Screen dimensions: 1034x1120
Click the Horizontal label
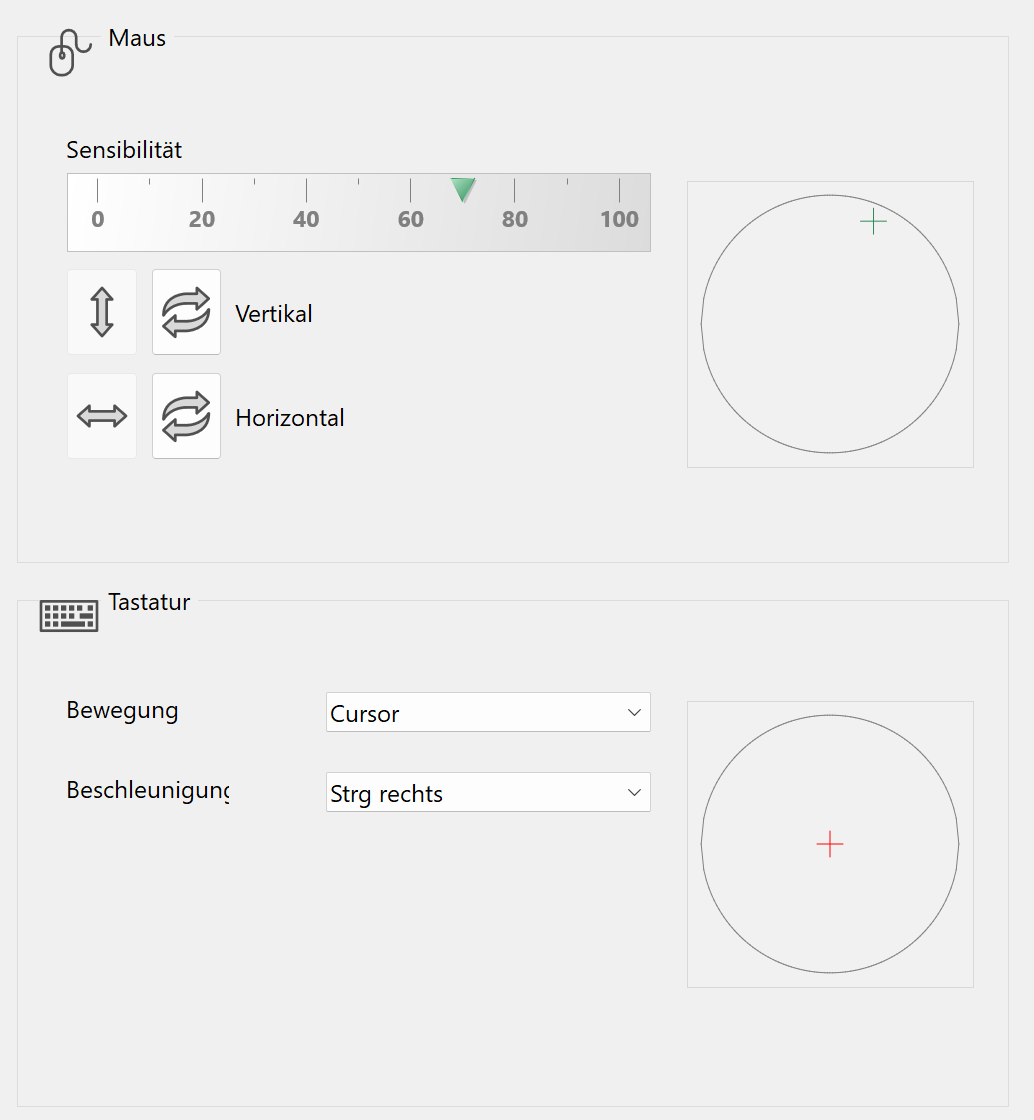(289, 417)
